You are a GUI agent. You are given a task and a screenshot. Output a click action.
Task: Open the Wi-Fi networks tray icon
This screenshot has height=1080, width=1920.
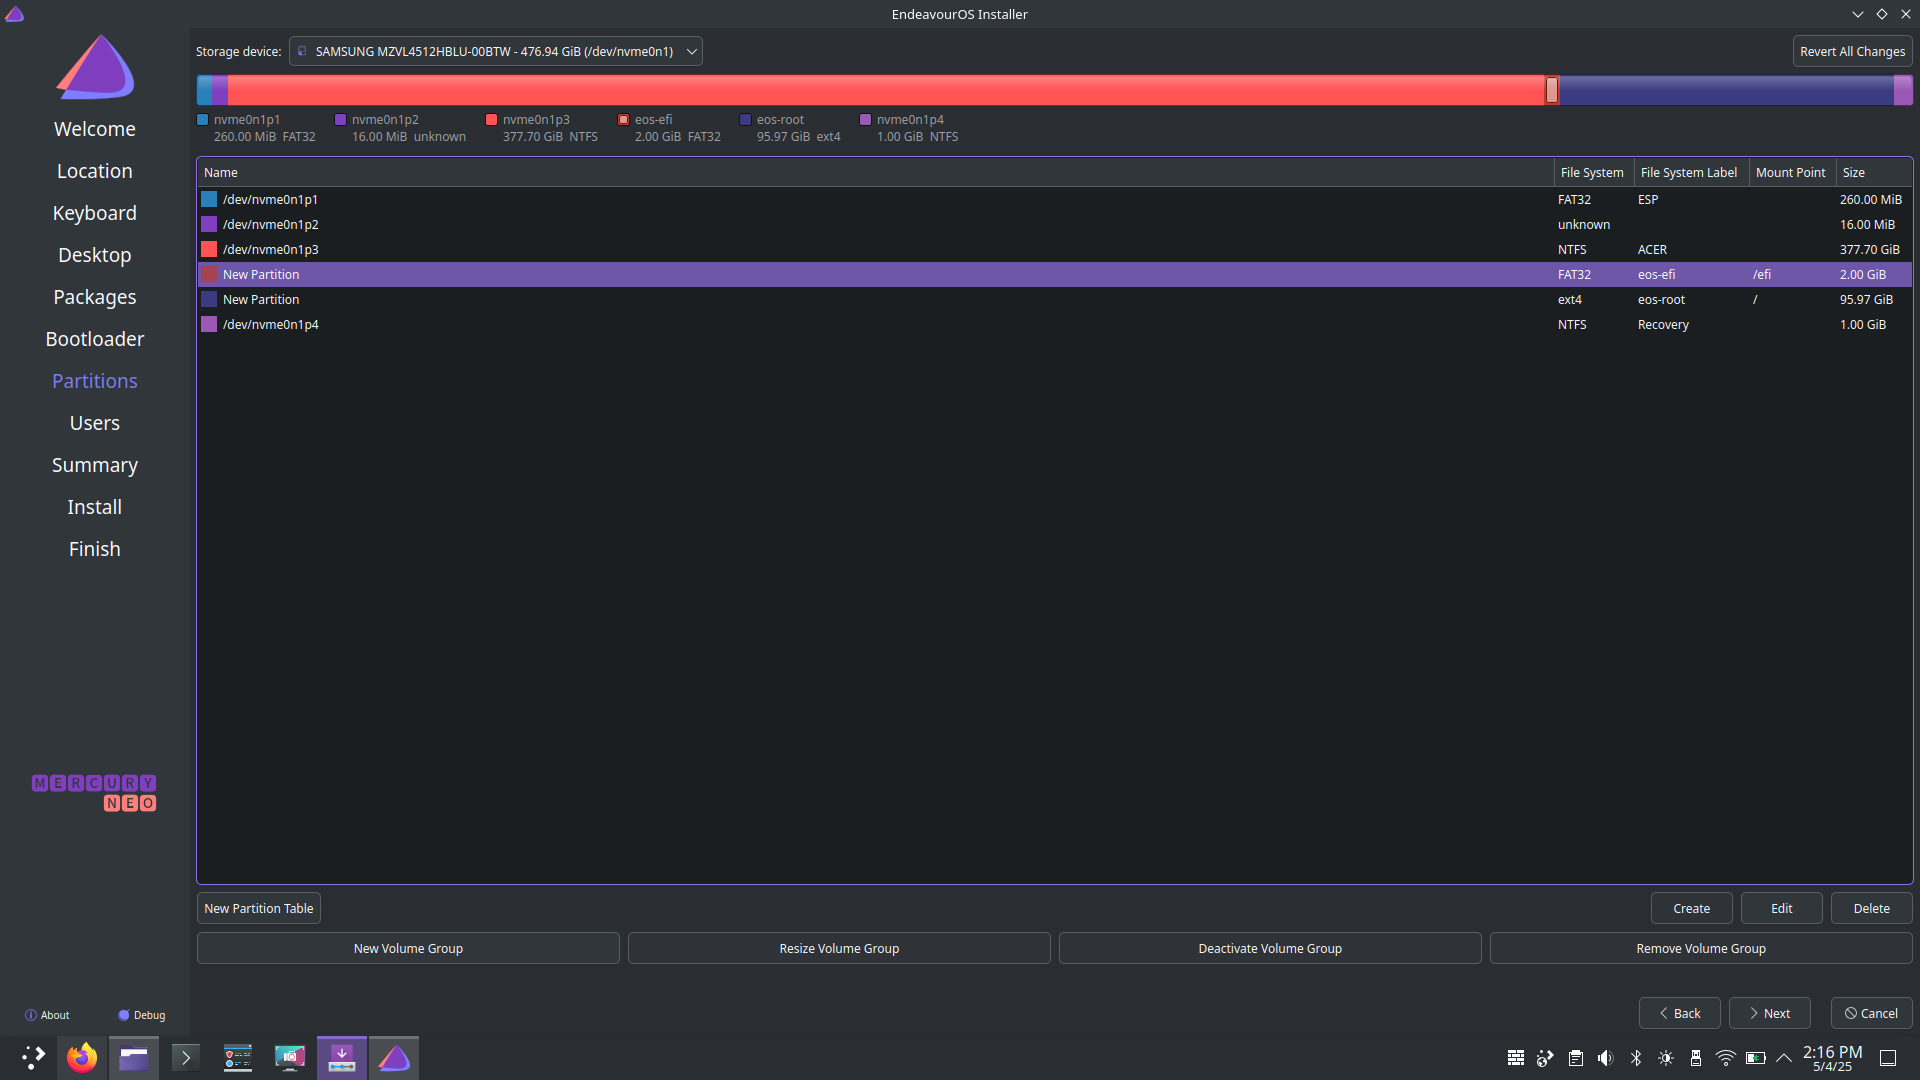(x=1726, y=1058)
